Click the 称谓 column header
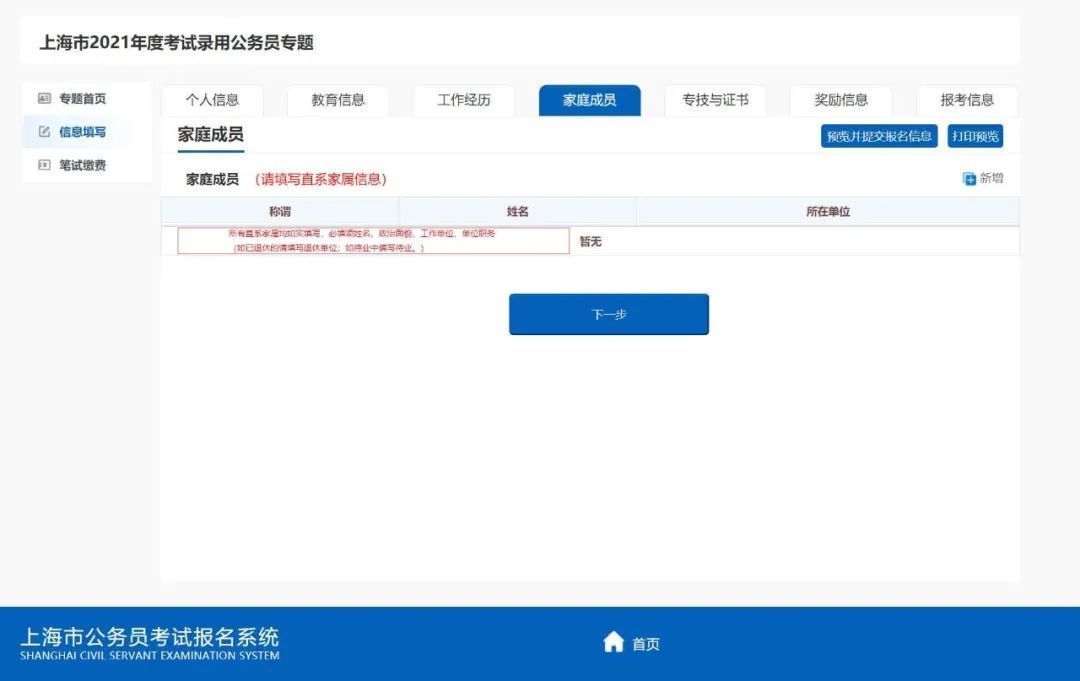This screenshot has width=1080, height=681. [280, 212]
